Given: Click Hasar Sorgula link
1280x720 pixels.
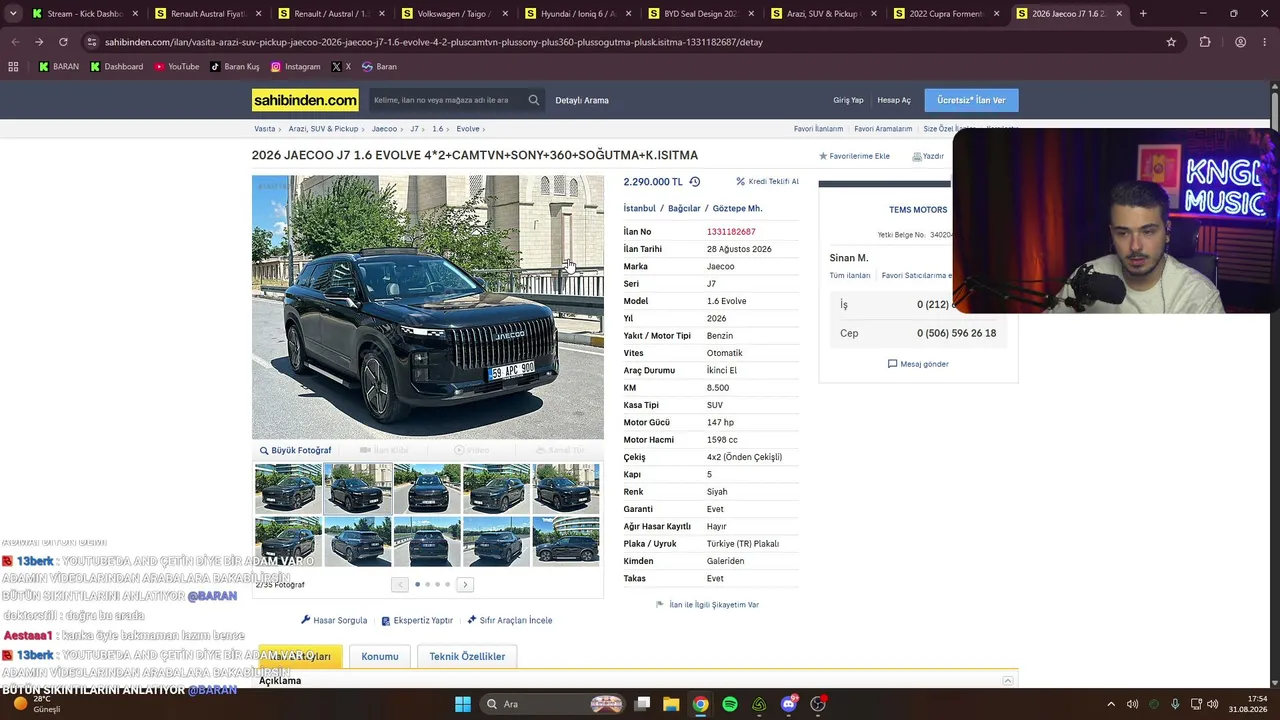Looking at the screenshot, I should (334, 621).
